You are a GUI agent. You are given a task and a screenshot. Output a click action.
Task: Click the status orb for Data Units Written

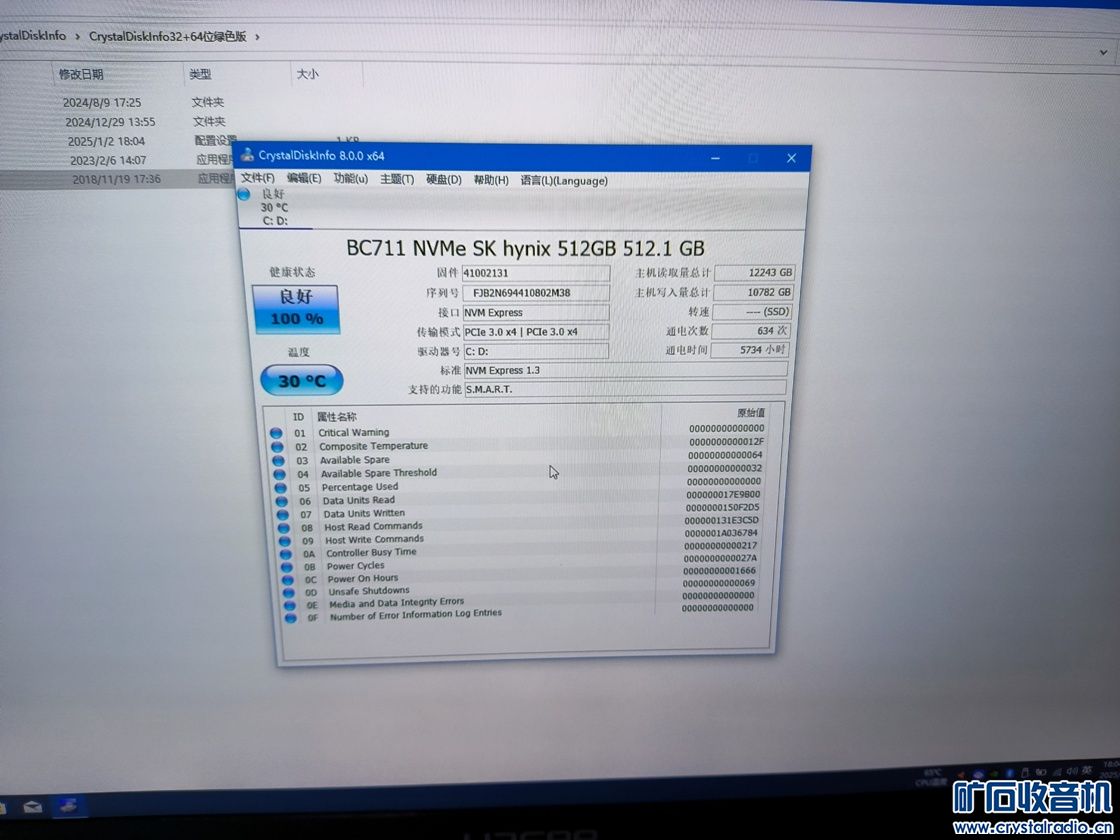(x=283, y=514)
